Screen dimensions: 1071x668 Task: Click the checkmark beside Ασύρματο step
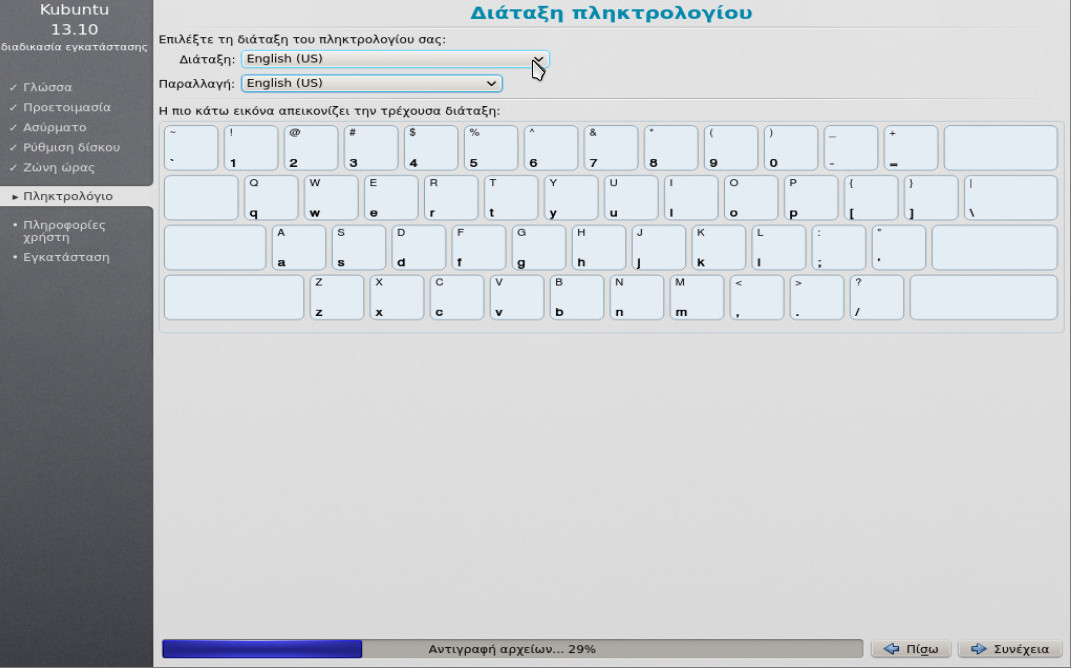point(13,127)
